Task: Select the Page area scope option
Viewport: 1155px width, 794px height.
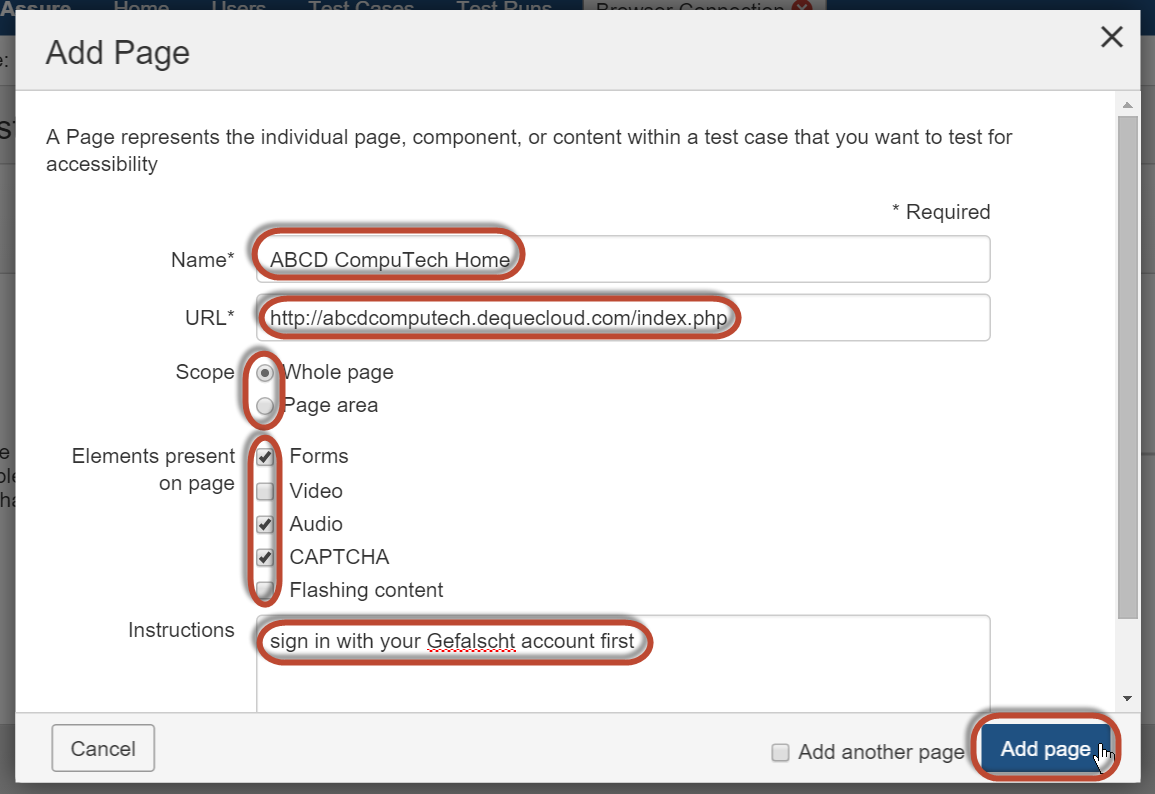Action: pyautogui.click(x=265, y=406)
